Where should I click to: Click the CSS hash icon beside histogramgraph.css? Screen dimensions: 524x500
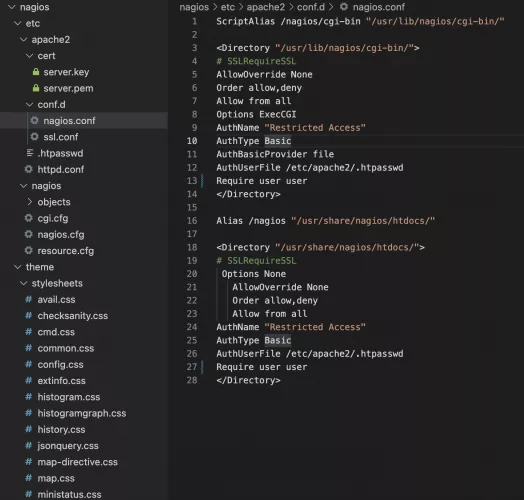click(x=29, y=413)
